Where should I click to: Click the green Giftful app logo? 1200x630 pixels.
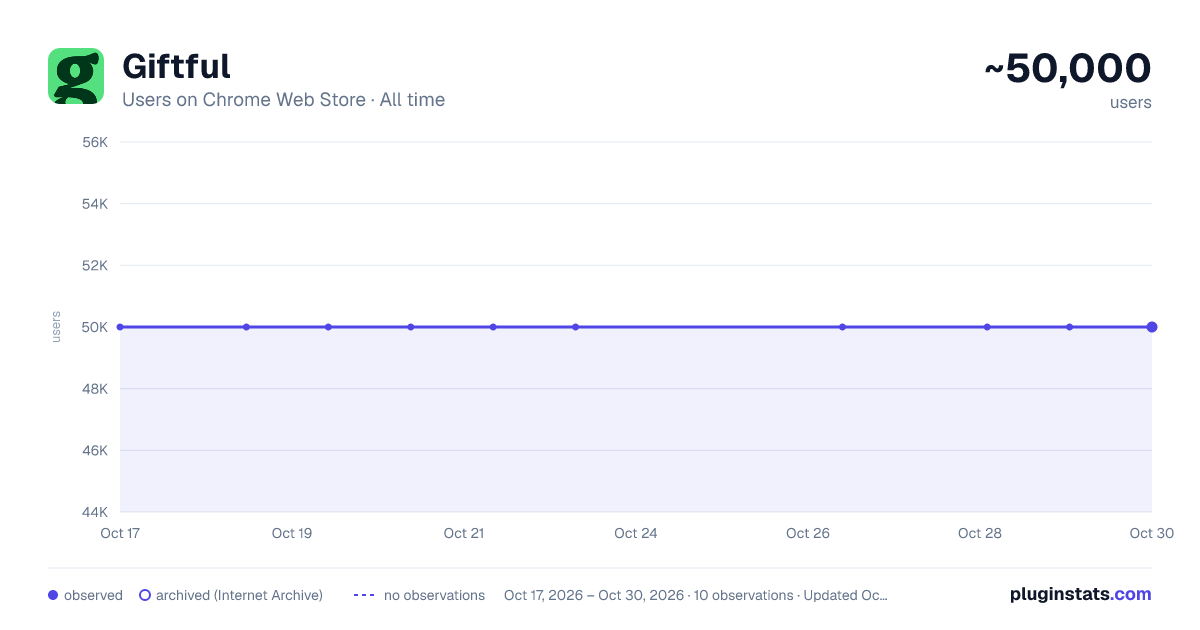click(76, 76)
